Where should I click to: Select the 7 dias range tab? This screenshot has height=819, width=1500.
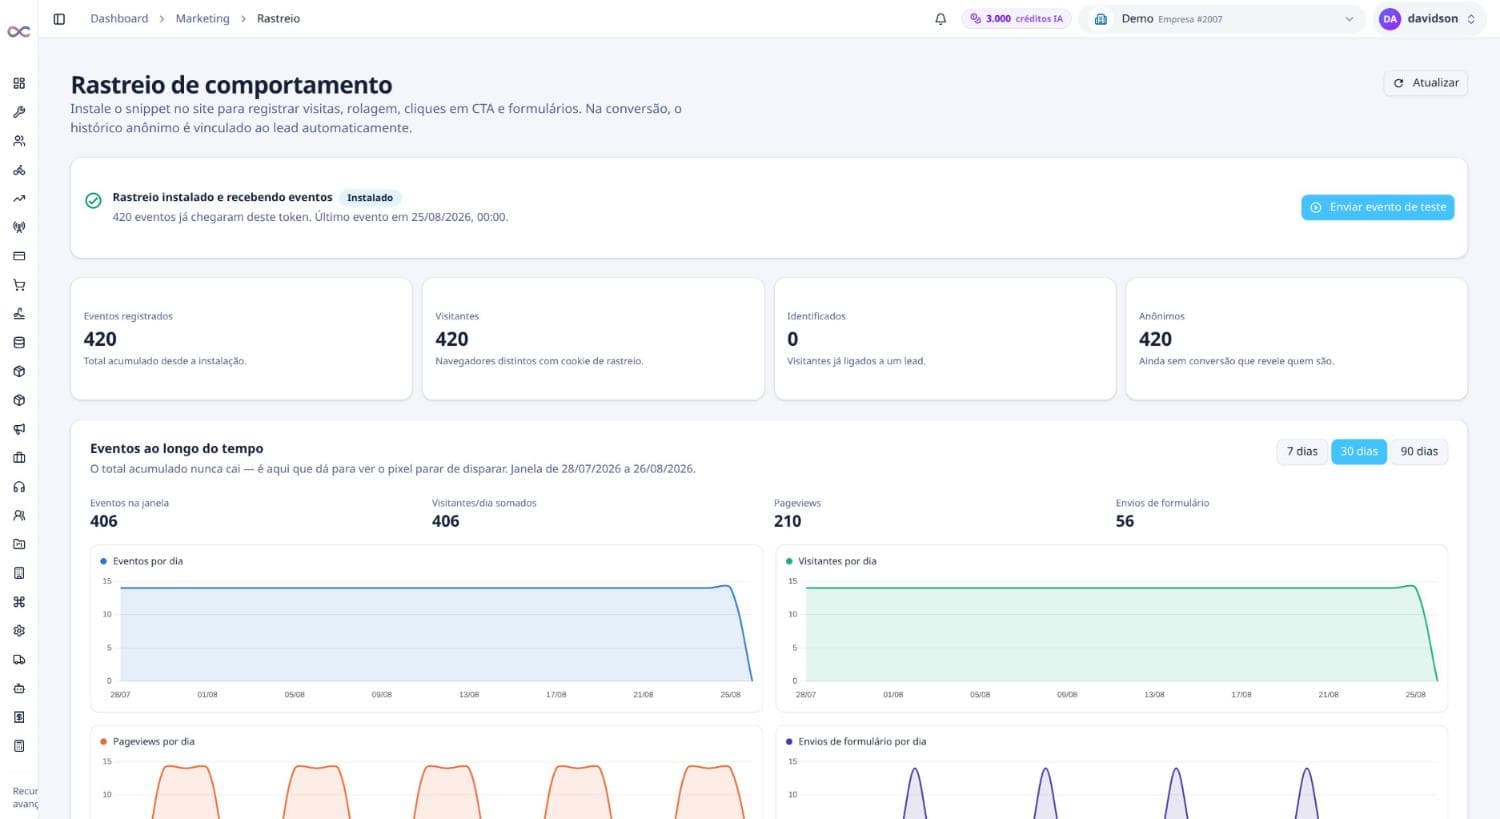[x=1302, y=452]
